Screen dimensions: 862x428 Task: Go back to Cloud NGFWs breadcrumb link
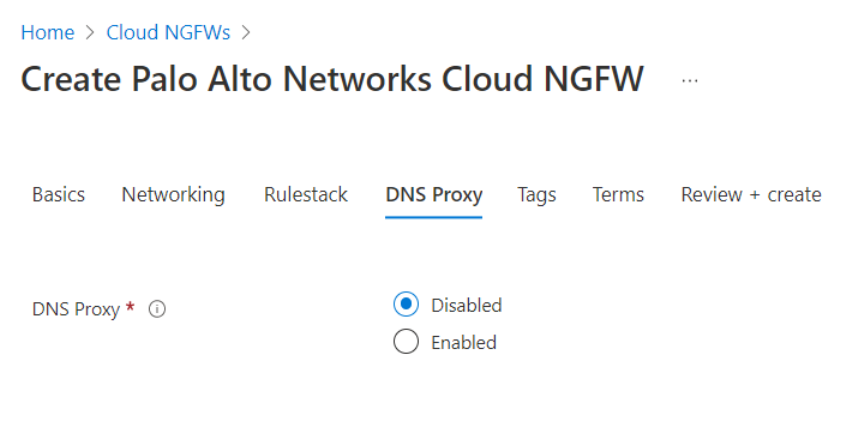[168, 33]
